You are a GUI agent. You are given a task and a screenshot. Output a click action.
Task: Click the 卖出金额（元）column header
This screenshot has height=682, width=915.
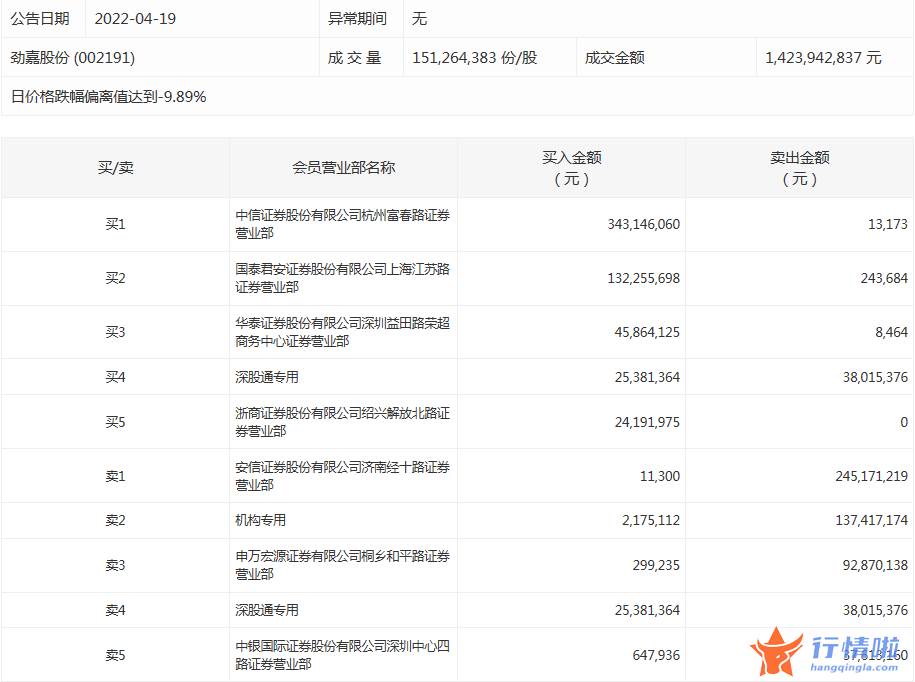[x=799, y=168]
